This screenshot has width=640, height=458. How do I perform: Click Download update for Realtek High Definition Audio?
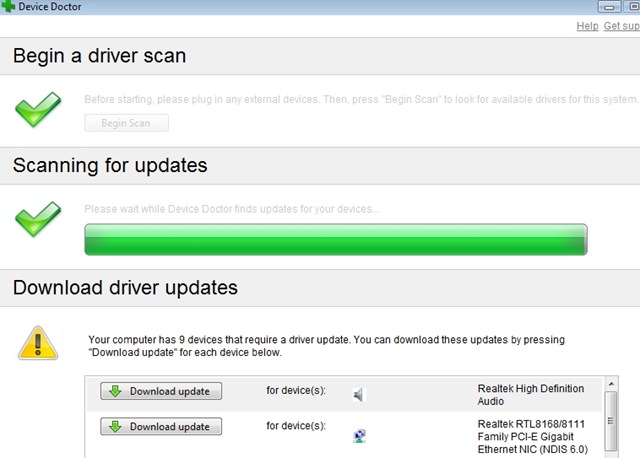tap(161, 391)
